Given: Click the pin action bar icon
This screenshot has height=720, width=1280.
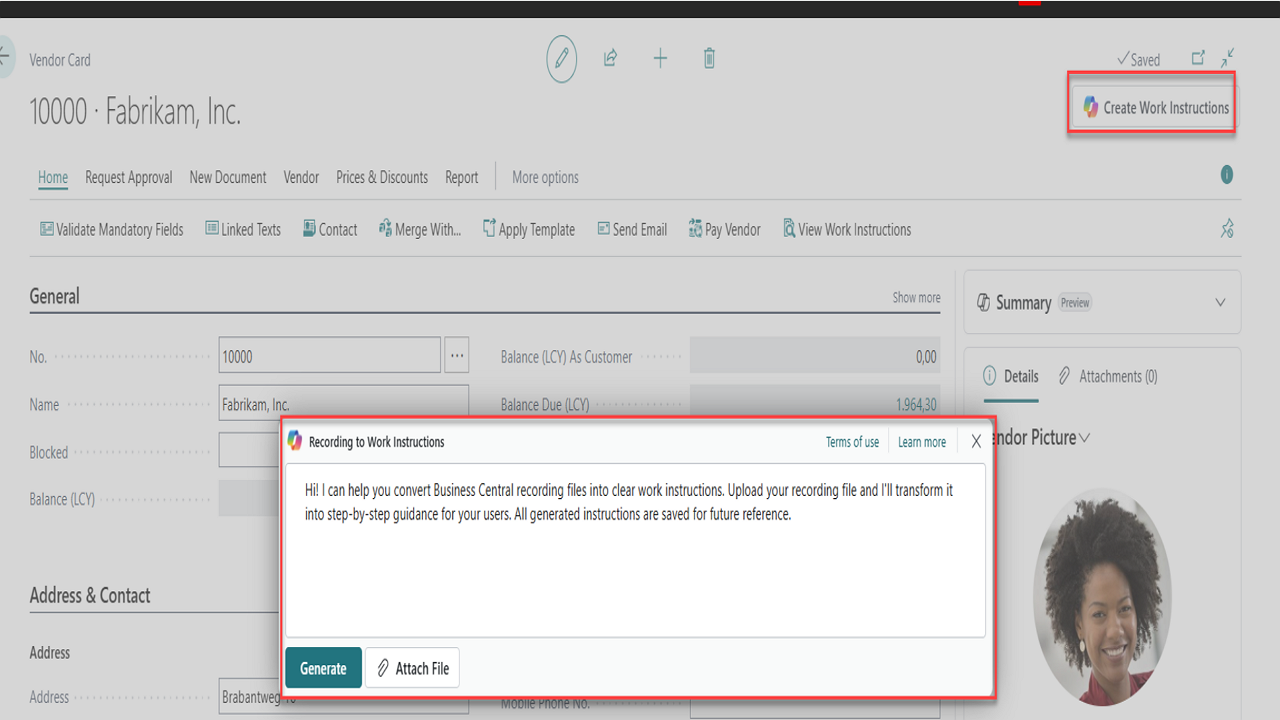Looking at the screenshot, I should tap(1227, 229).
